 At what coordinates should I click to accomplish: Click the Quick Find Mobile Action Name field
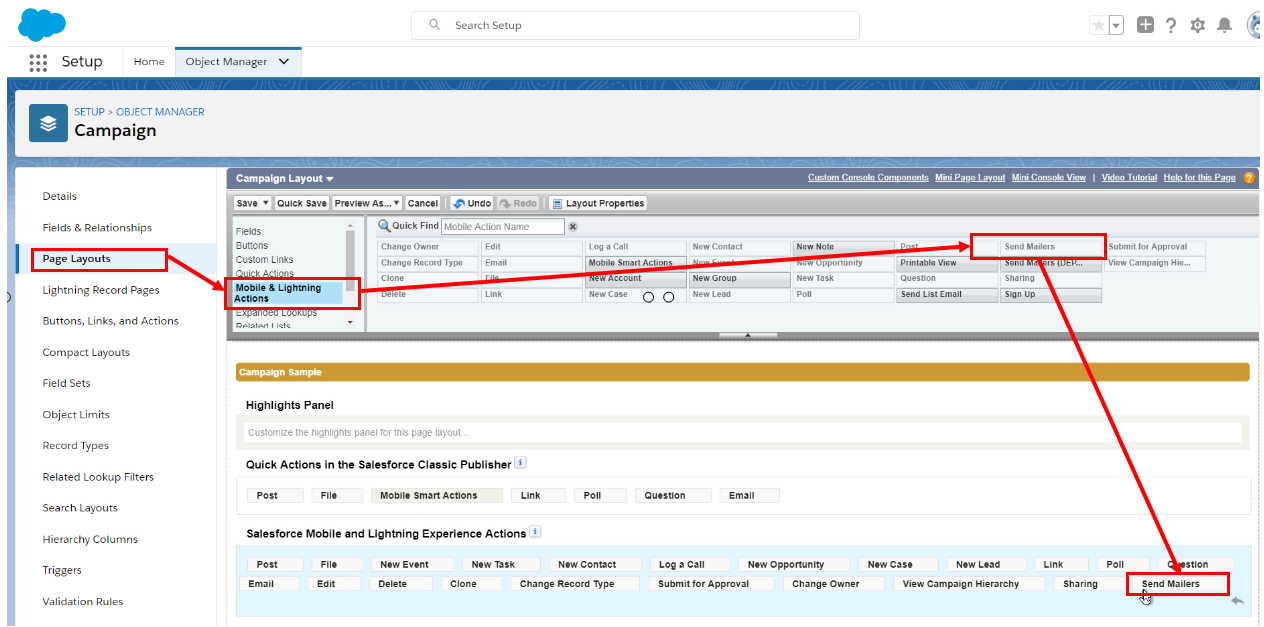tap(502, 227)
